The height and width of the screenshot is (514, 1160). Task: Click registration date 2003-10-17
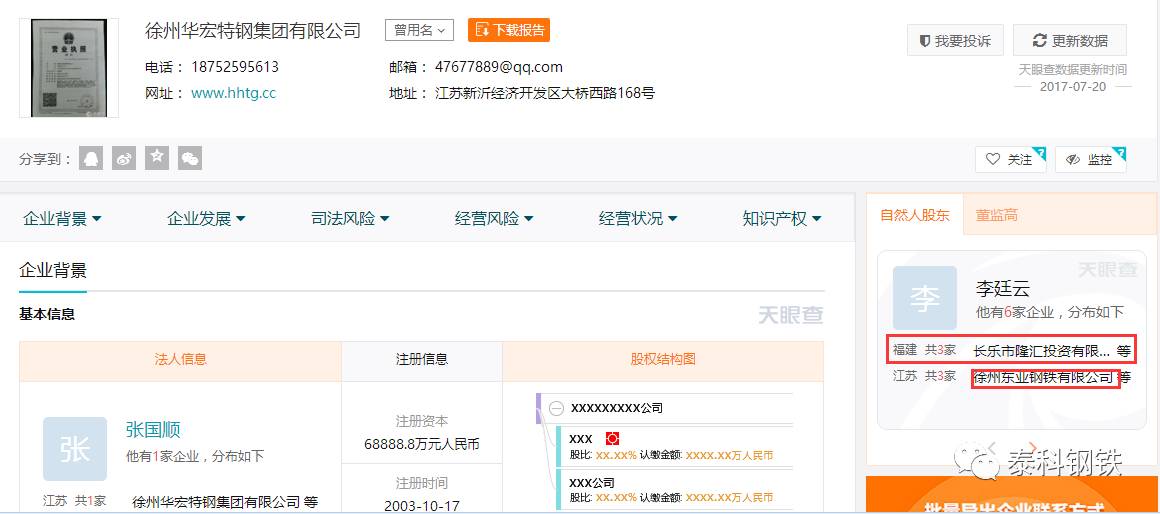point(422,507)
